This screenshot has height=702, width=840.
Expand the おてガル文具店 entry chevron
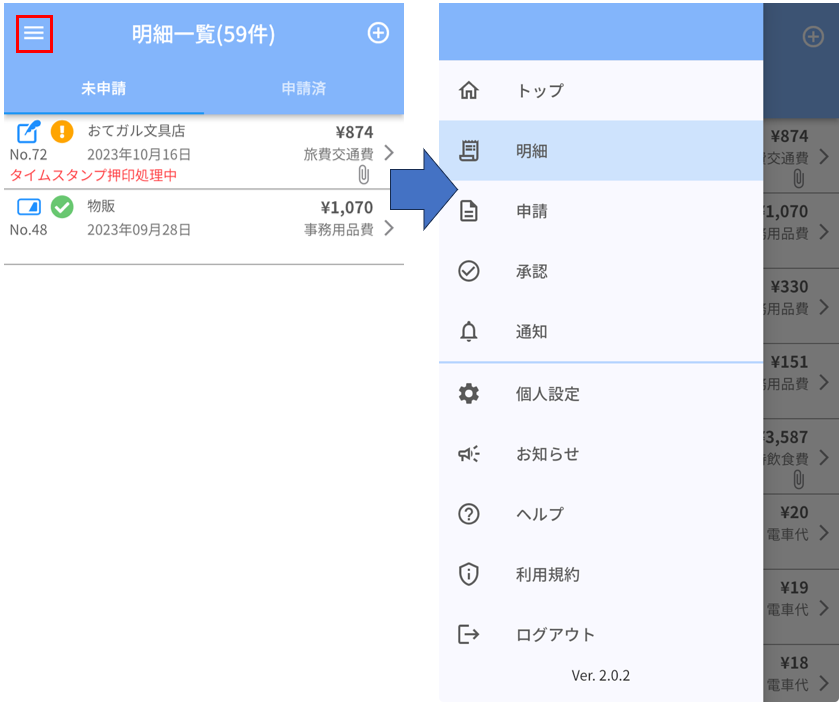click(389, 153)
